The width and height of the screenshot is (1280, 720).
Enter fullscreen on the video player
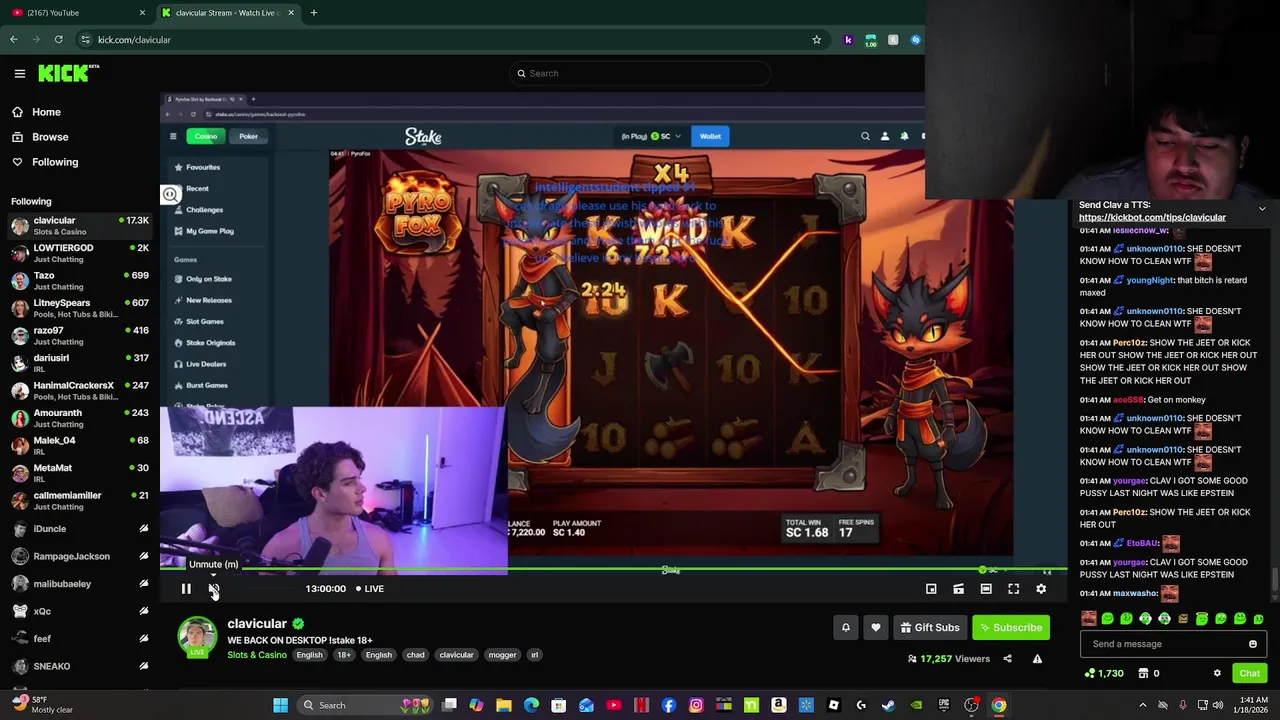click(1013, 589)
